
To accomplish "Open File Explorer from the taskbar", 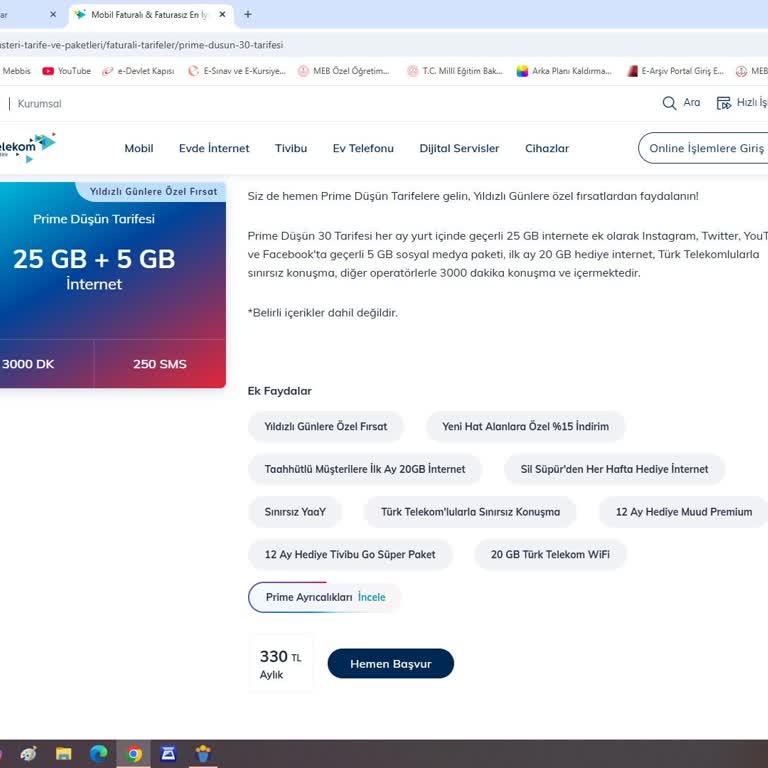I will [x=63, y=754].
